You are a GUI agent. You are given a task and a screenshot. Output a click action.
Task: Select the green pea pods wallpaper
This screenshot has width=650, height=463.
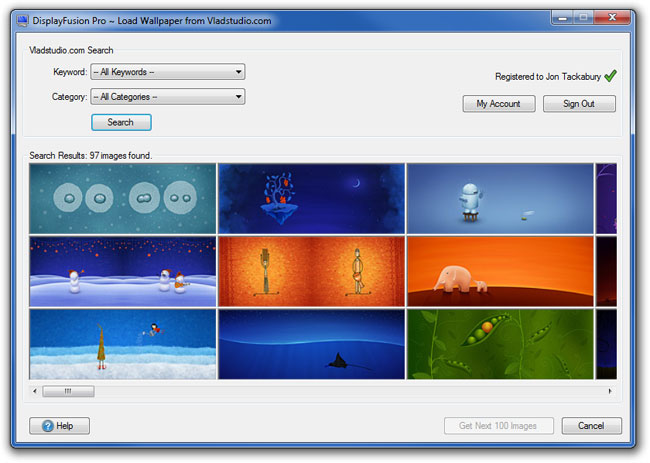click(500, 344)
